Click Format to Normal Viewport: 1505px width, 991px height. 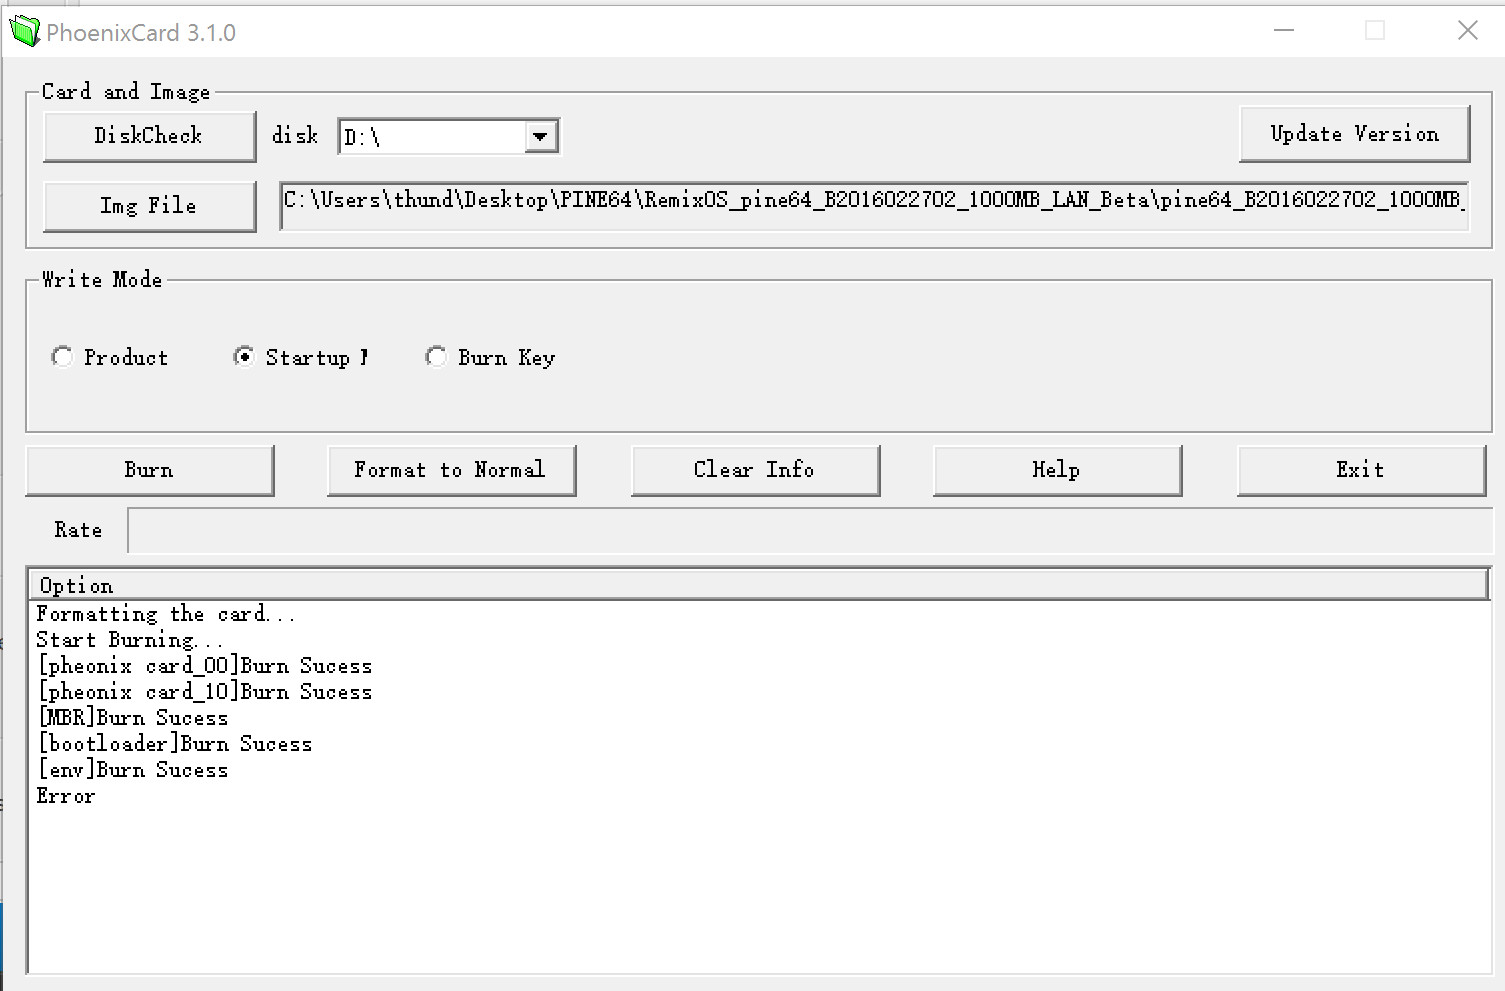[451, 470]
